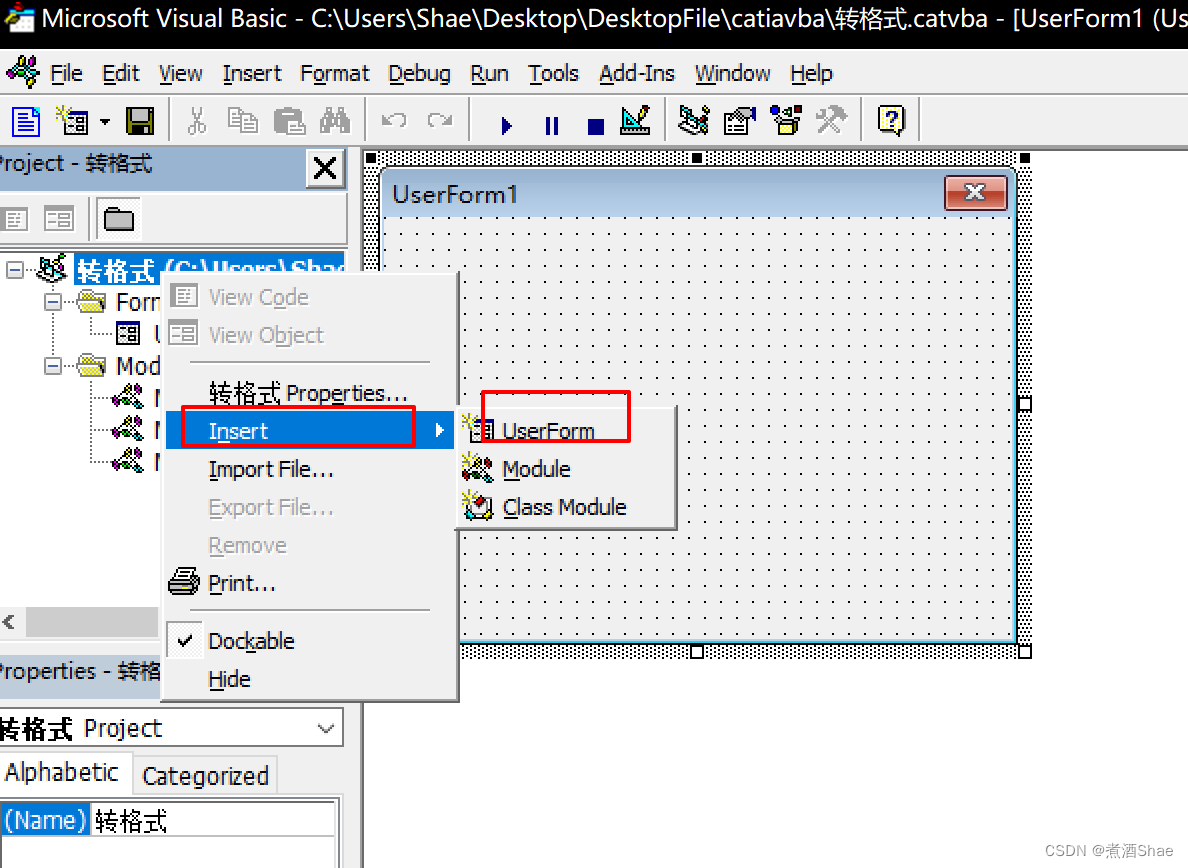Open Properties Window toolbar icon
1188x868 pixels.
point(739,121)
